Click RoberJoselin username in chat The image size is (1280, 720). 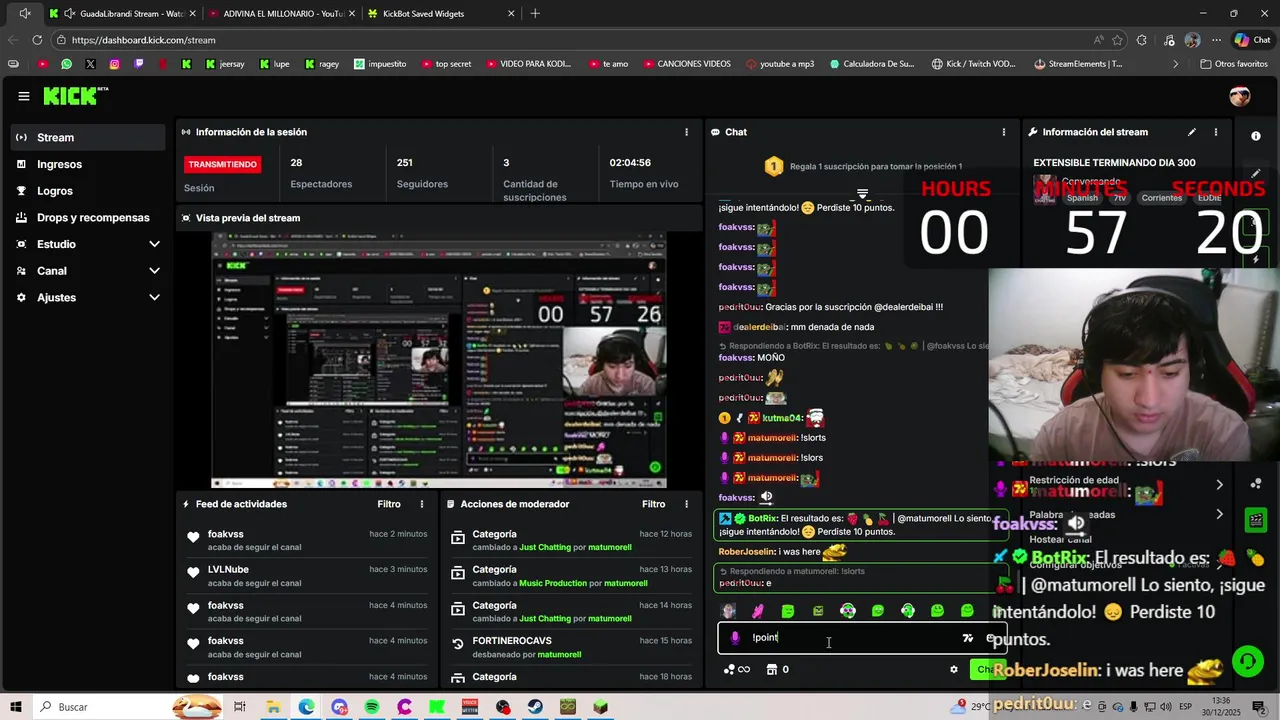tap(747, 552)
